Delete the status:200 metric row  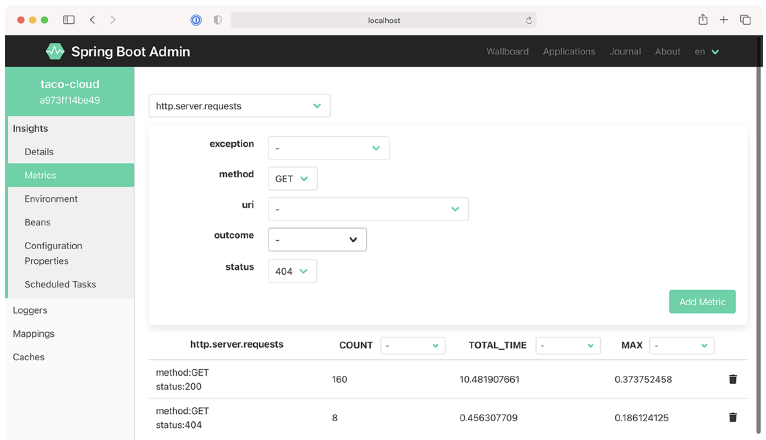[x=732, y=379]
